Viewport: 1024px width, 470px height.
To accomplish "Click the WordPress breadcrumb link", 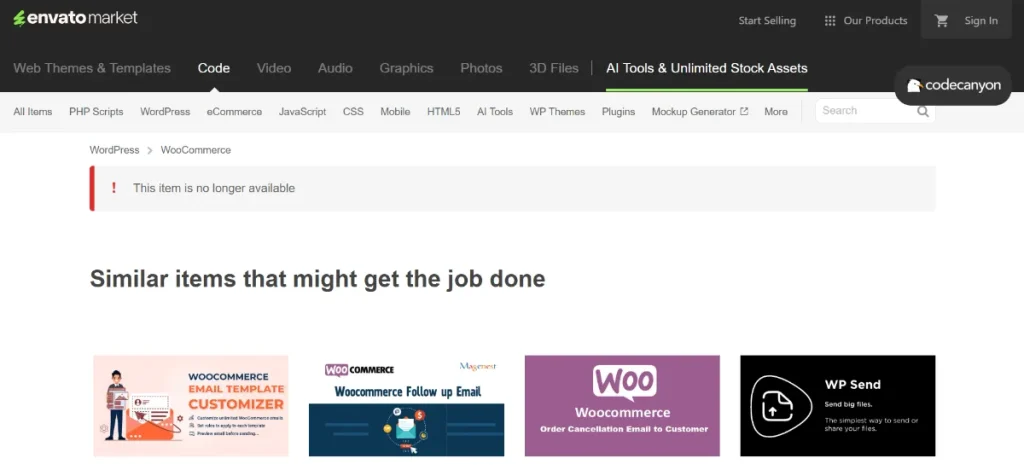I will 114,150.
